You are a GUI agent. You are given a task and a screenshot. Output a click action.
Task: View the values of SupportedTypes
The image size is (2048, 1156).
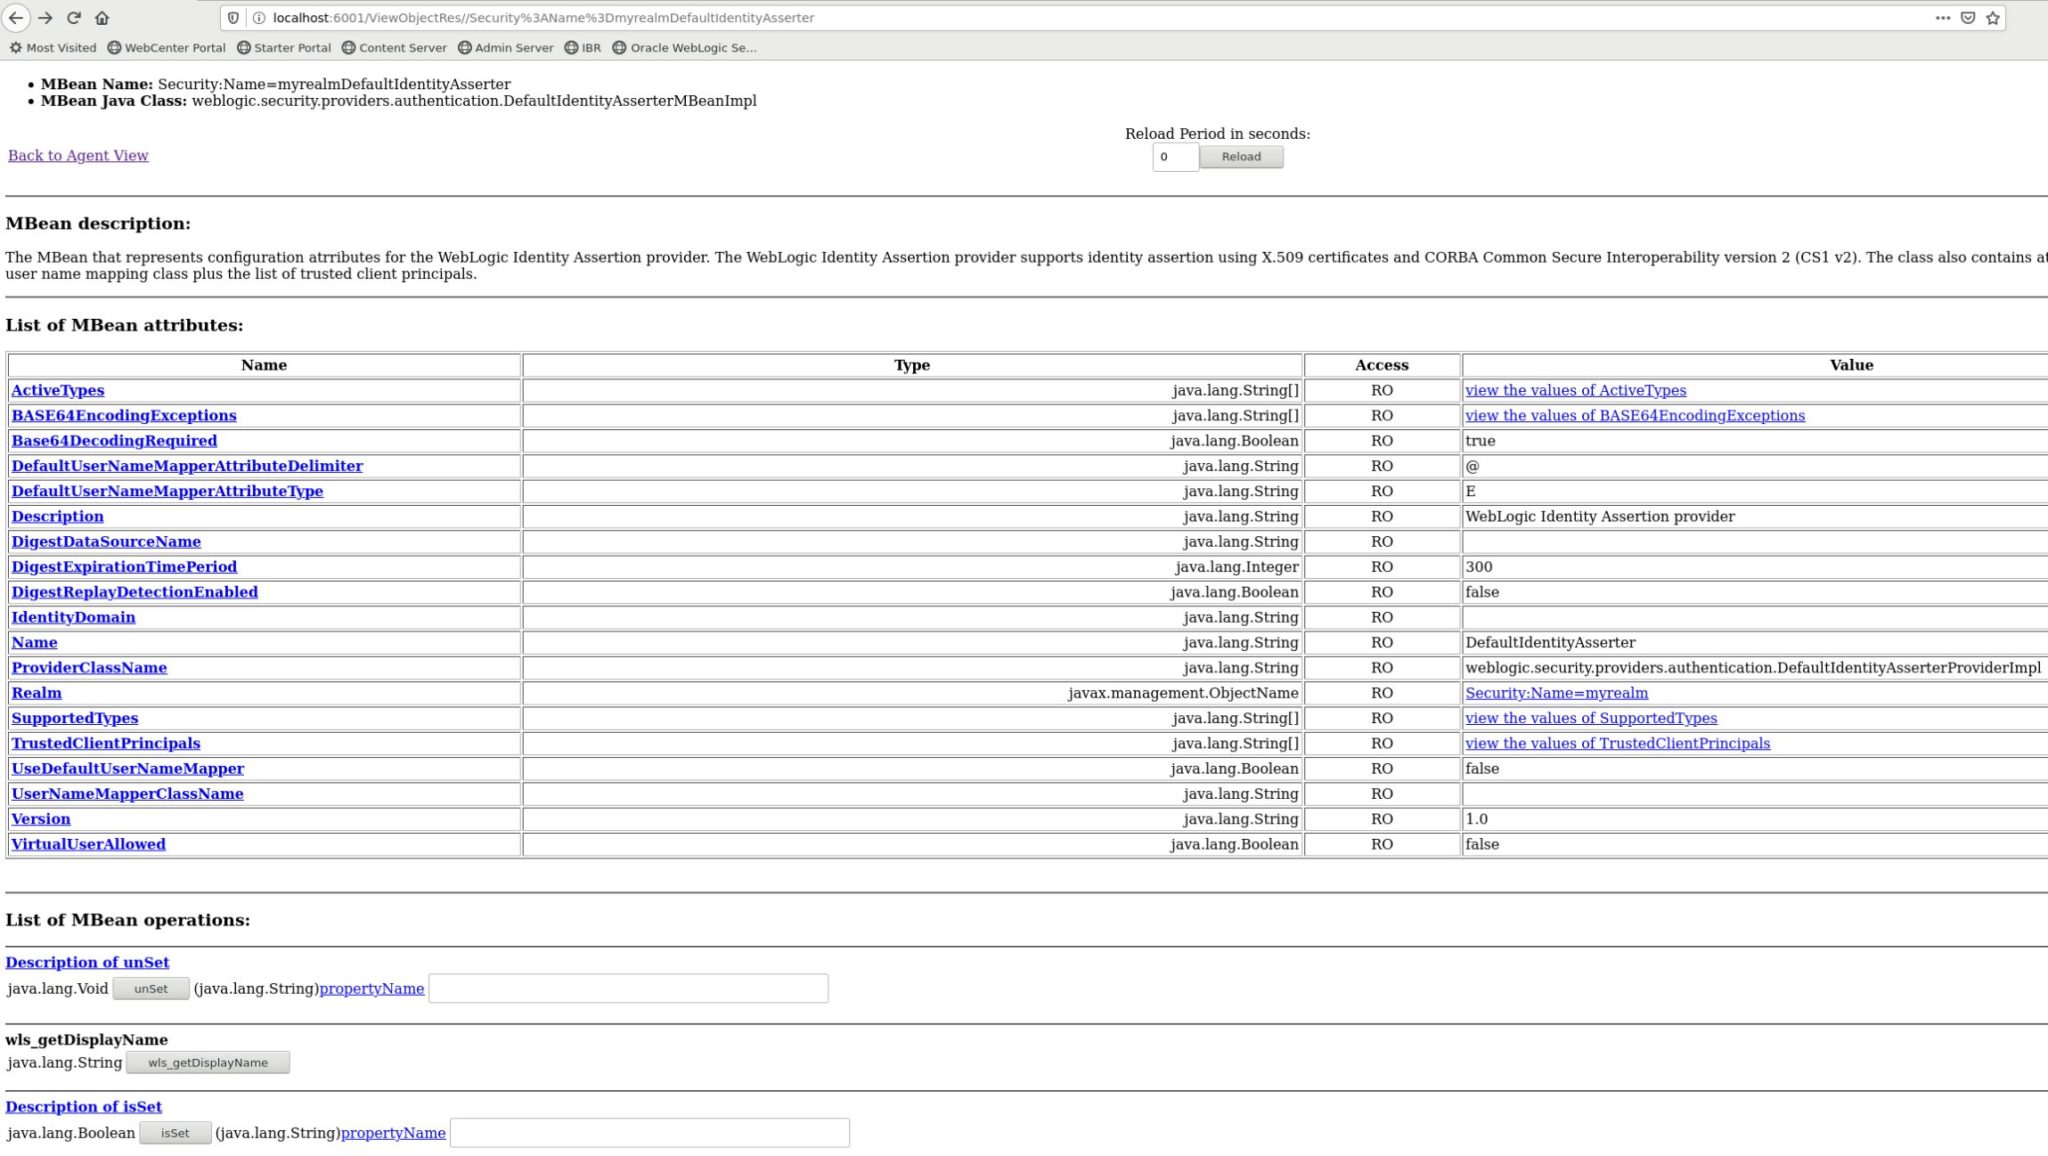tap(1591, 718)
